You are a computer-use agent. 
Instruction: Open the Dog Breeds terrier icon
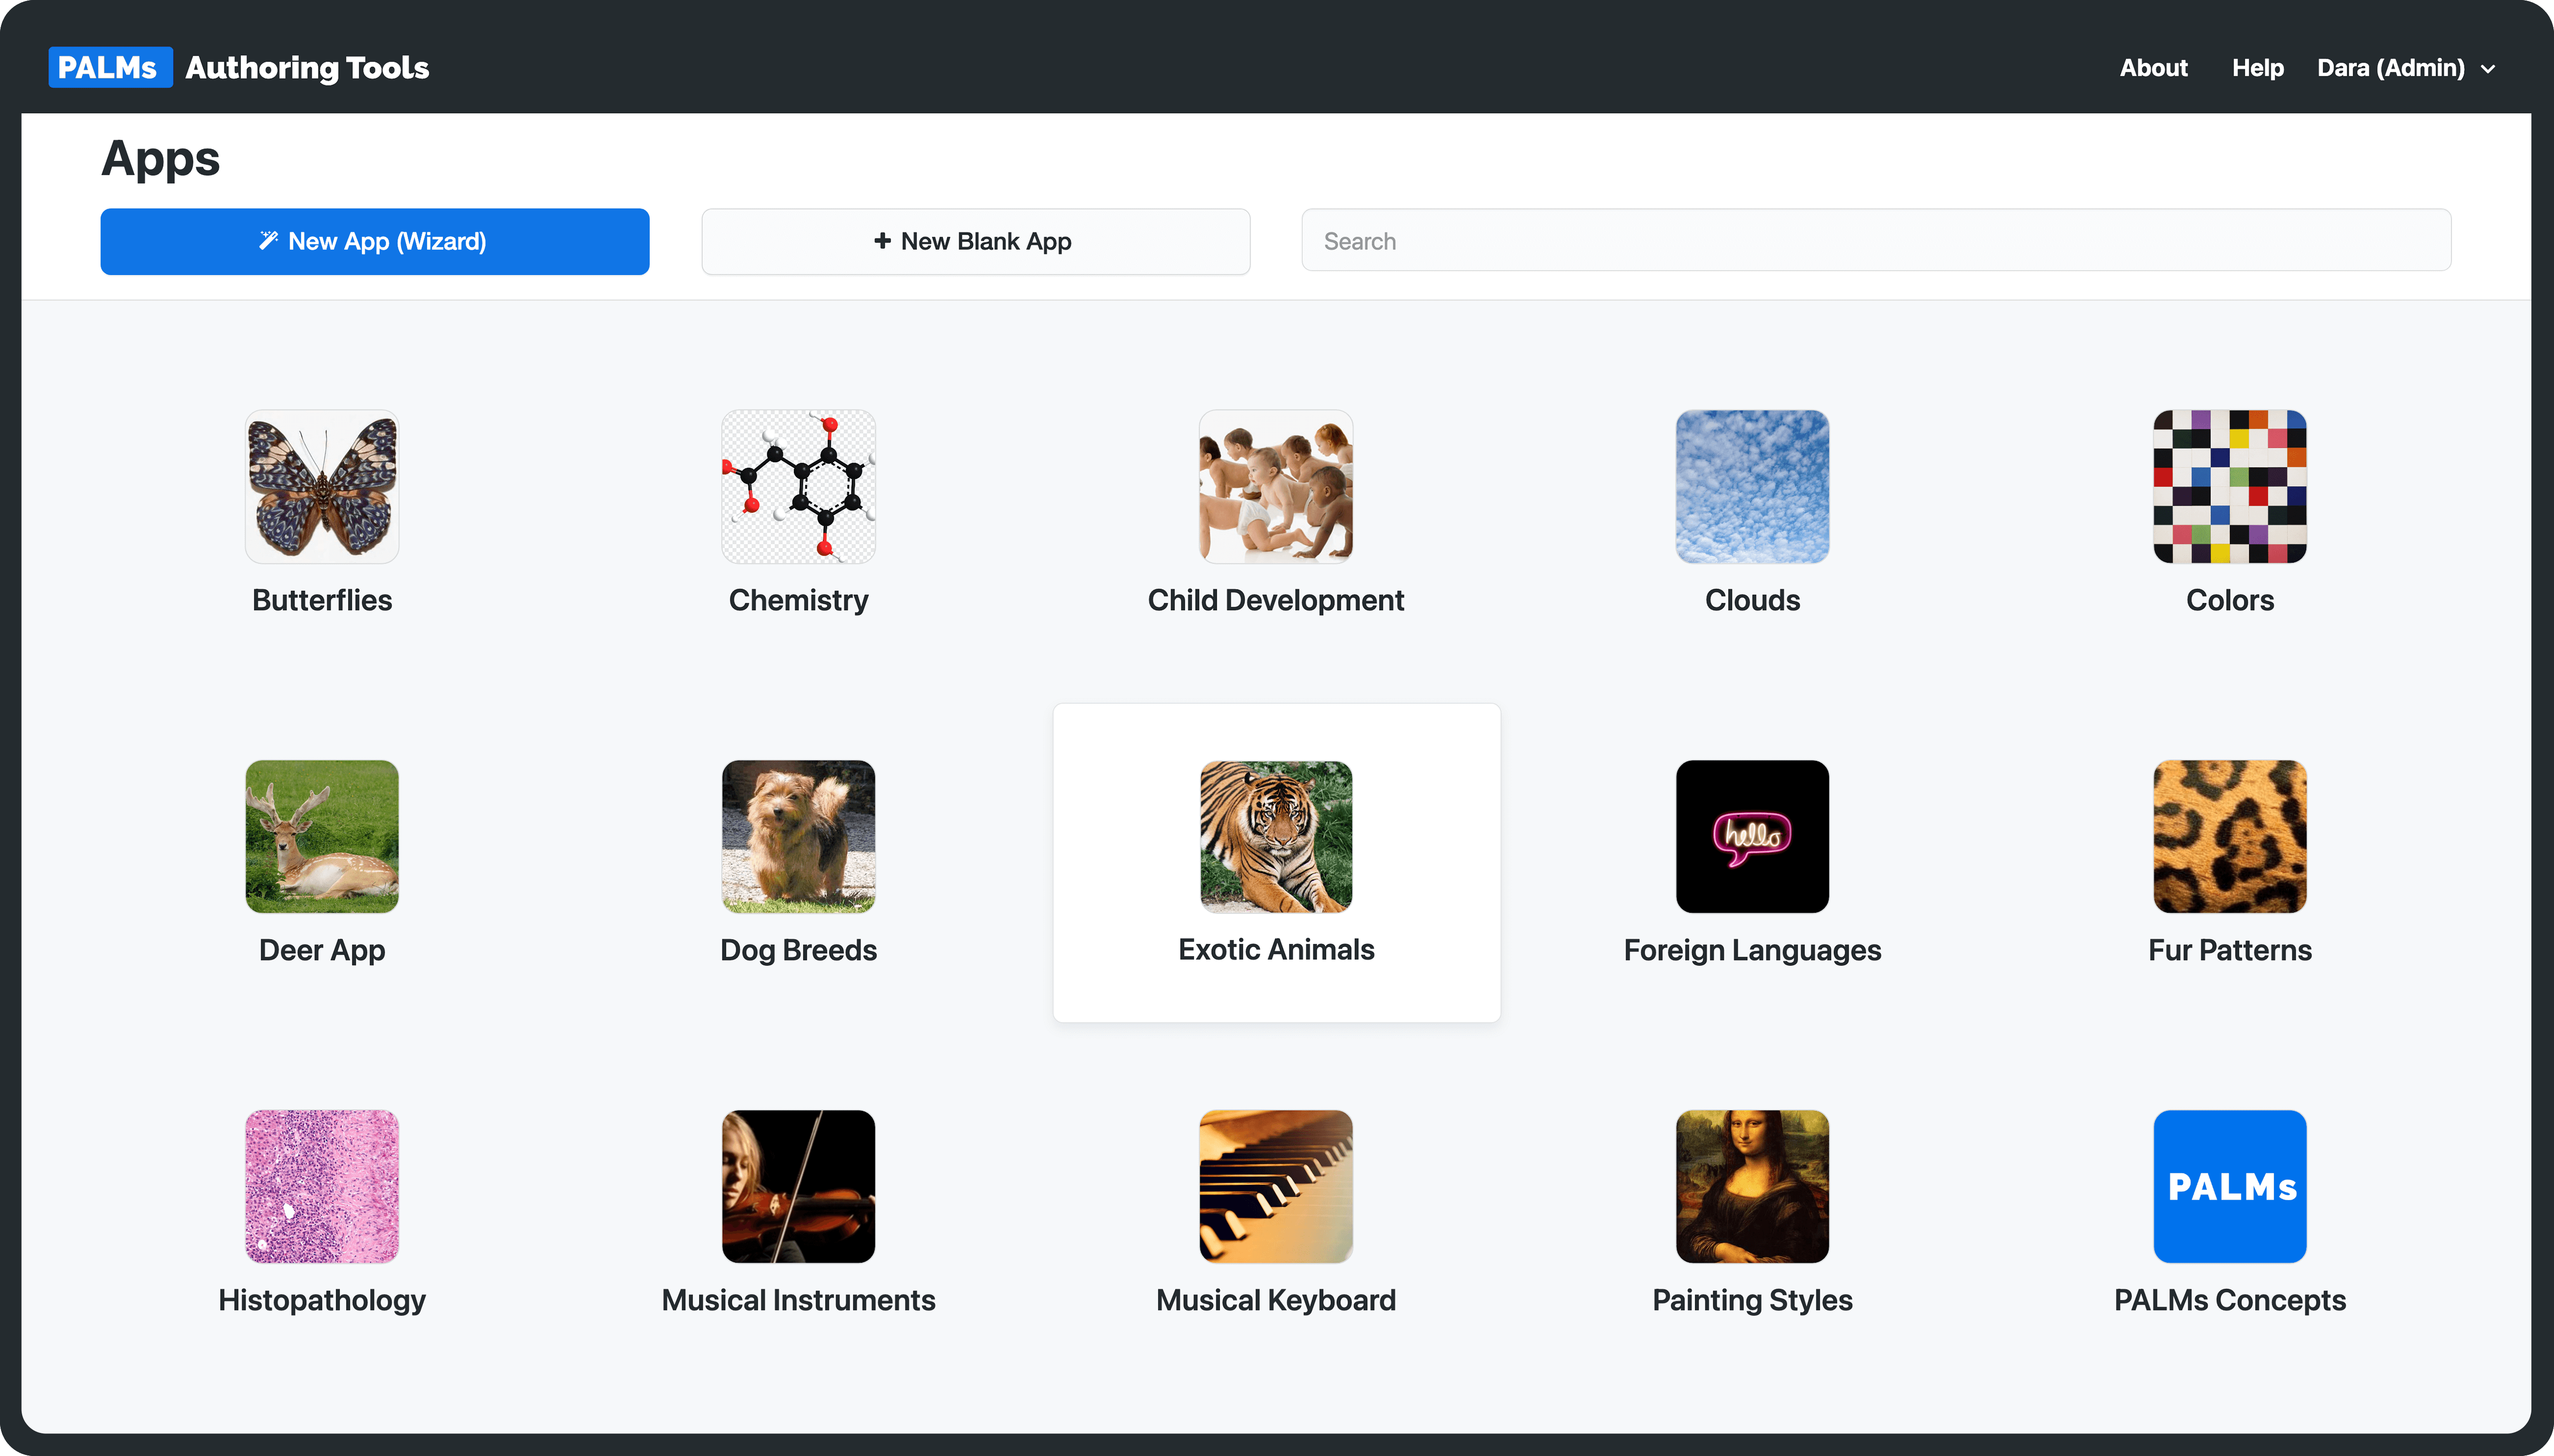point(798,837)
